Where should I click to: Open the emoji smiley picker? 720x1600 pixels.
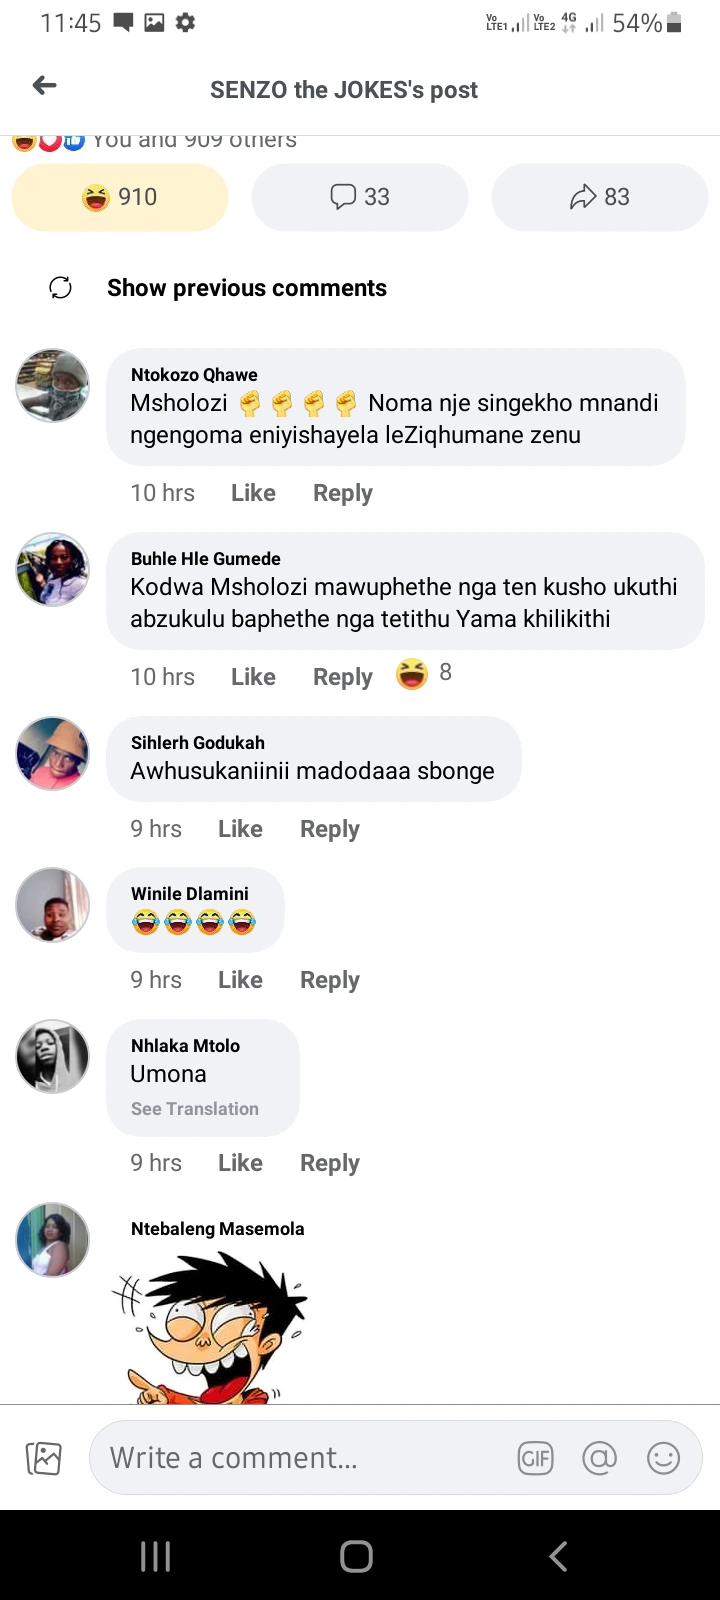point(663,1459)
